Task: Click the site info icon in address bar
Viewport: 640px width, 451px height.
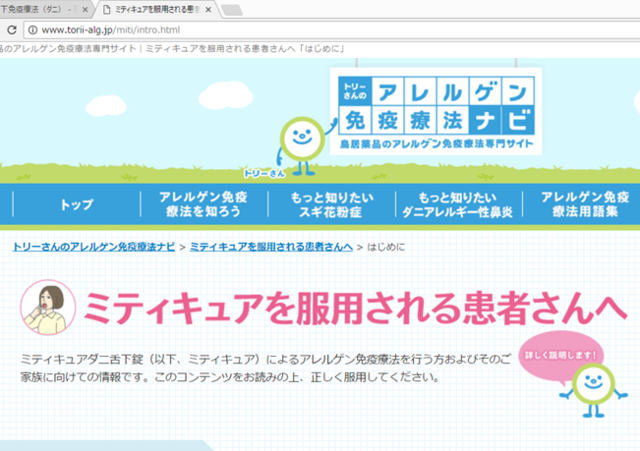Action: click(33, 30)
